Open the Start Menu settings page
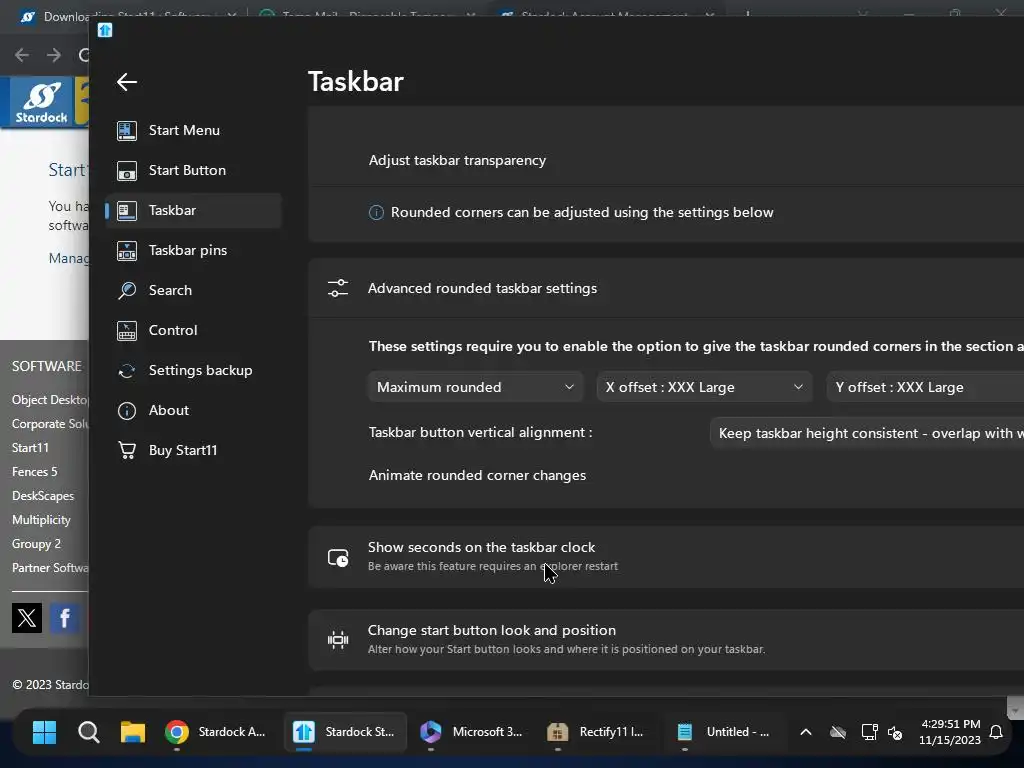This screenshot has height=768, width=1024. [193, 130]
